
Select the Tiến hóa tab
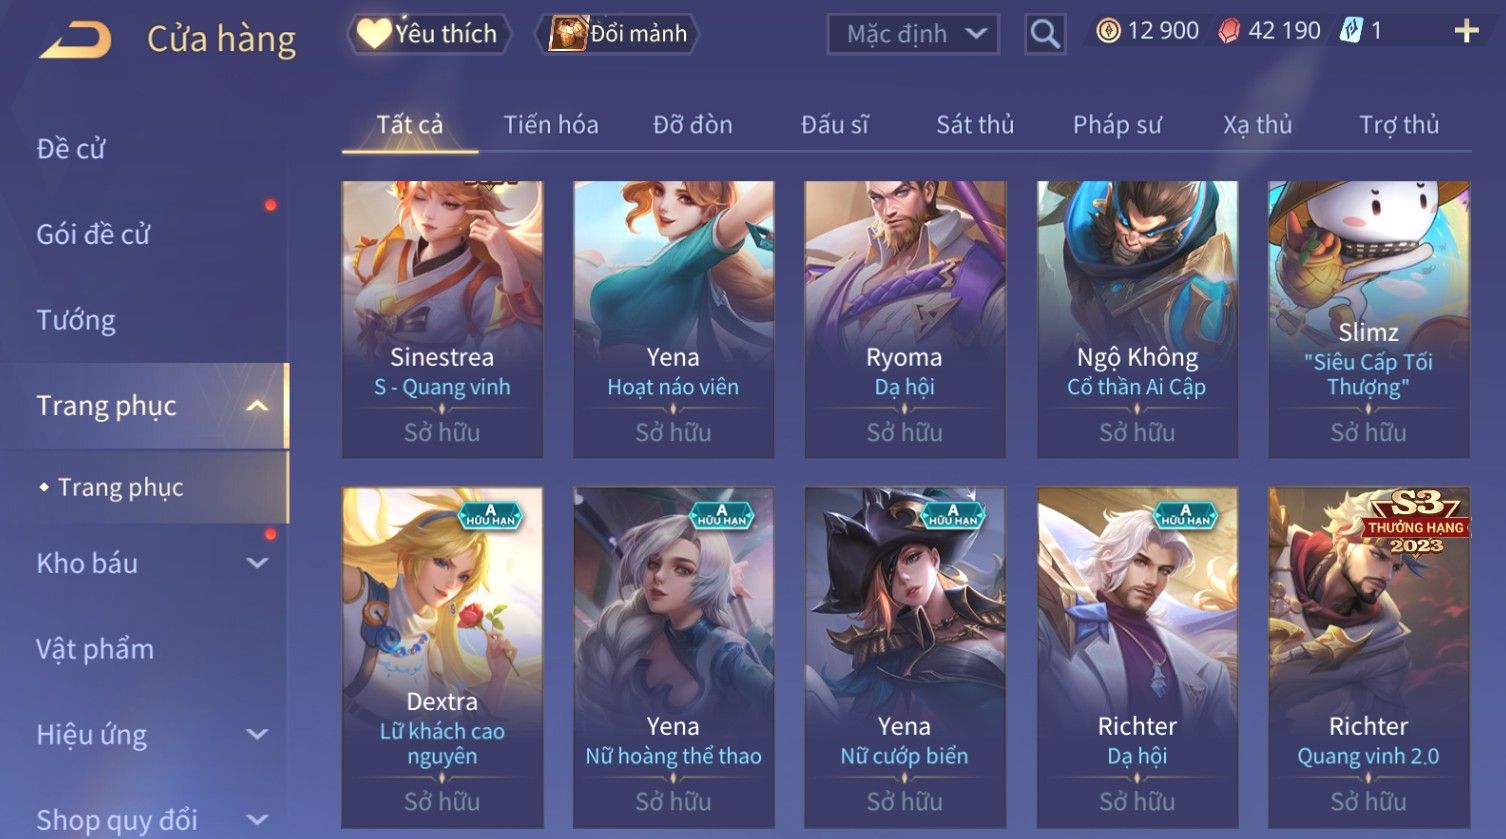pos(551,125)
